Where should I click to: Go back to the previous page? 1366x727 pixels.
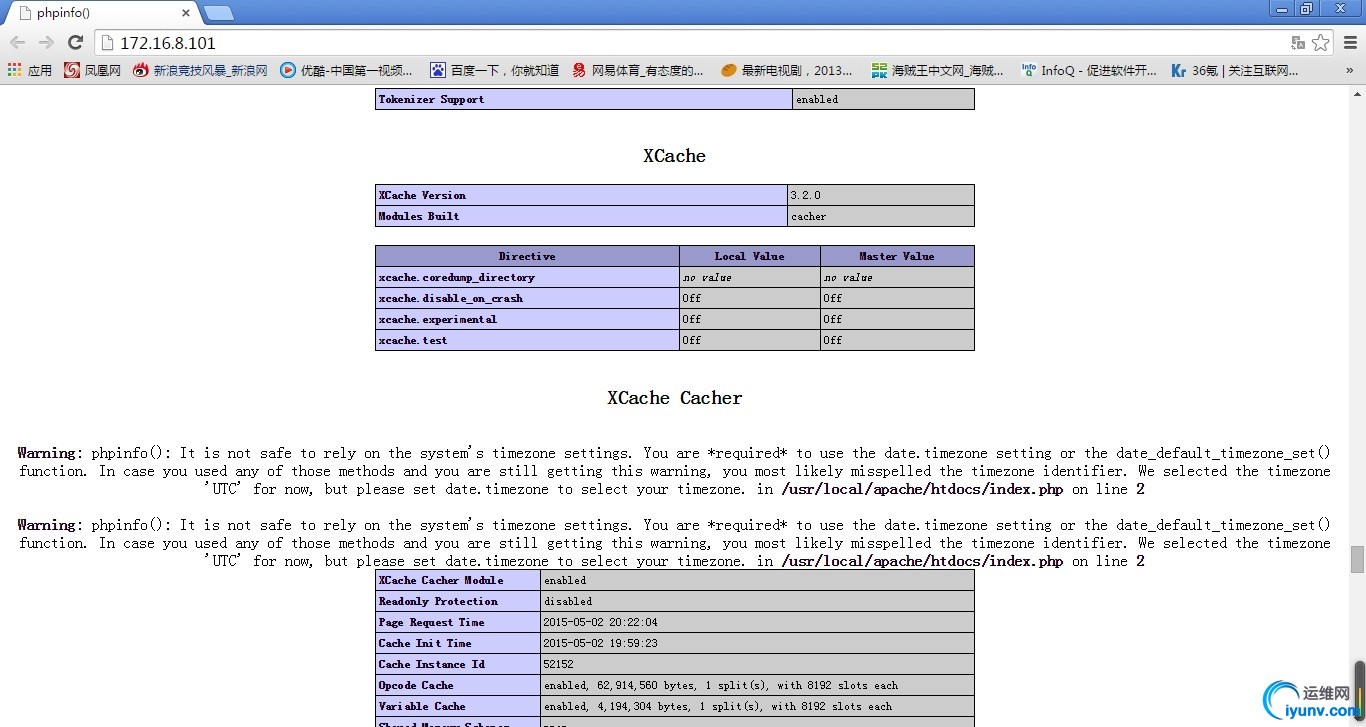pyautogui.click(x=17, y=43)
